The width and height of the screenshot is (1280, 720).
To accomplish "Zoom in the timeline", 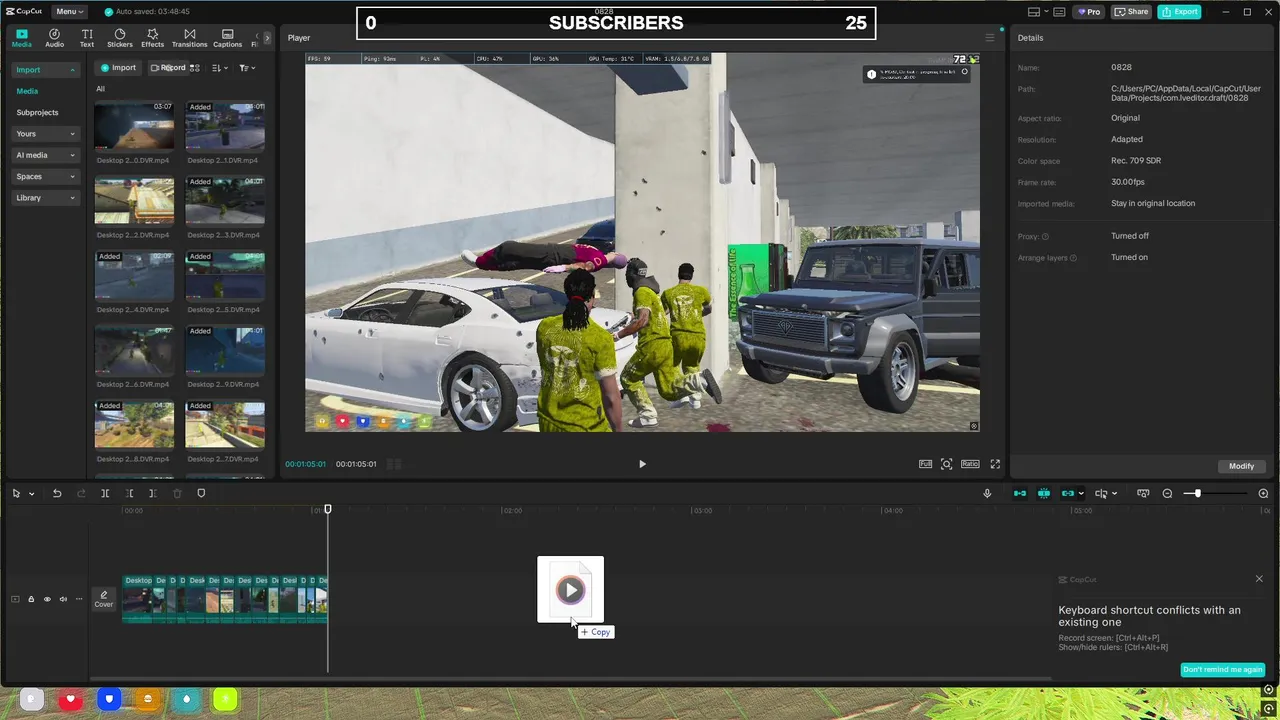I will click(1263, 493).
